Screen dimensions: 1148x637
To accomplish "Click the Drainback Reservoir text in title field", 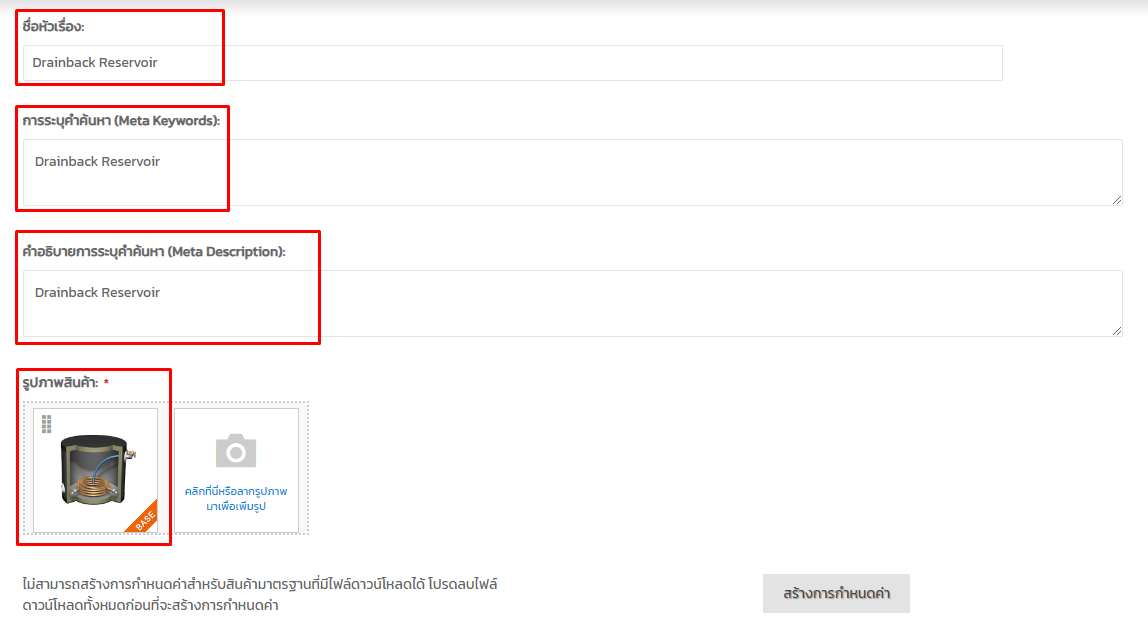I will (95, 62).
